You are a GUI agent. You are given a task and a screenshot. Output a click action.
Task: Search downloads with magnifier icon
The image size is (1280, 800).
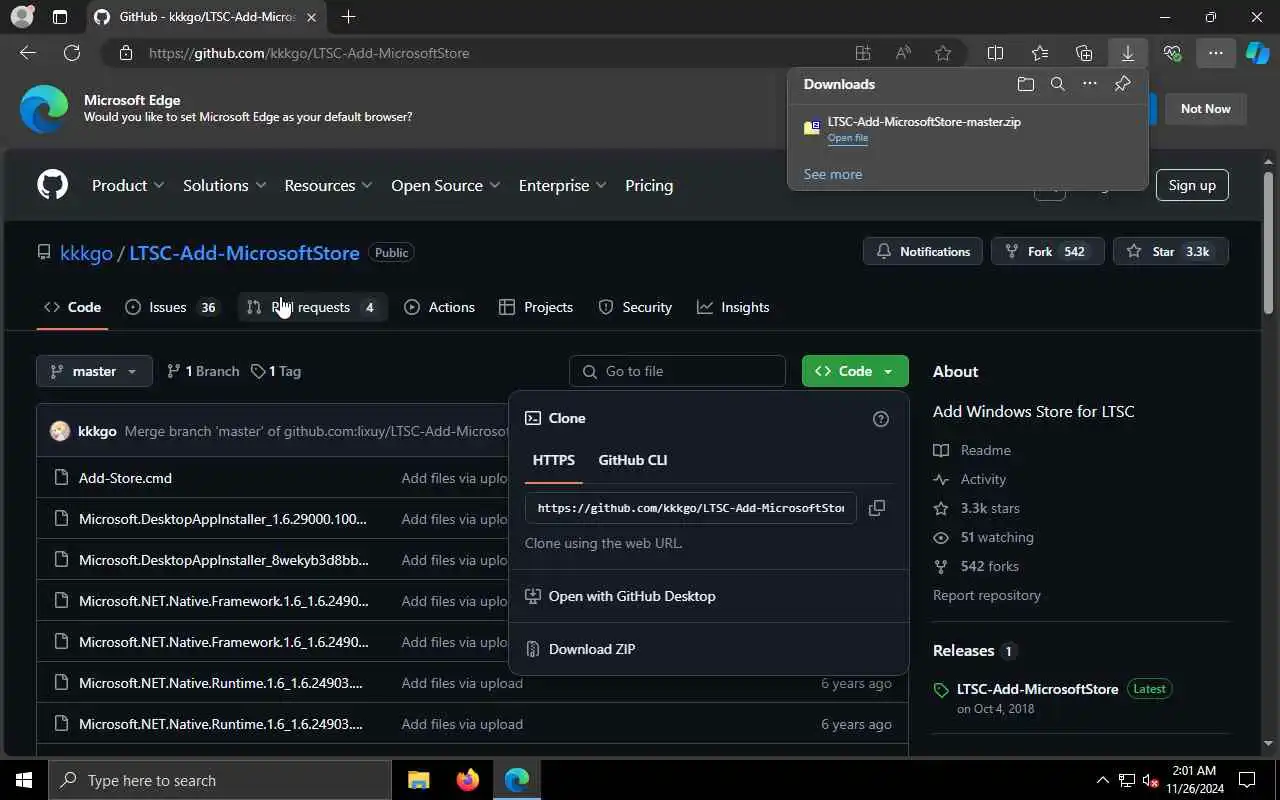1058,84
